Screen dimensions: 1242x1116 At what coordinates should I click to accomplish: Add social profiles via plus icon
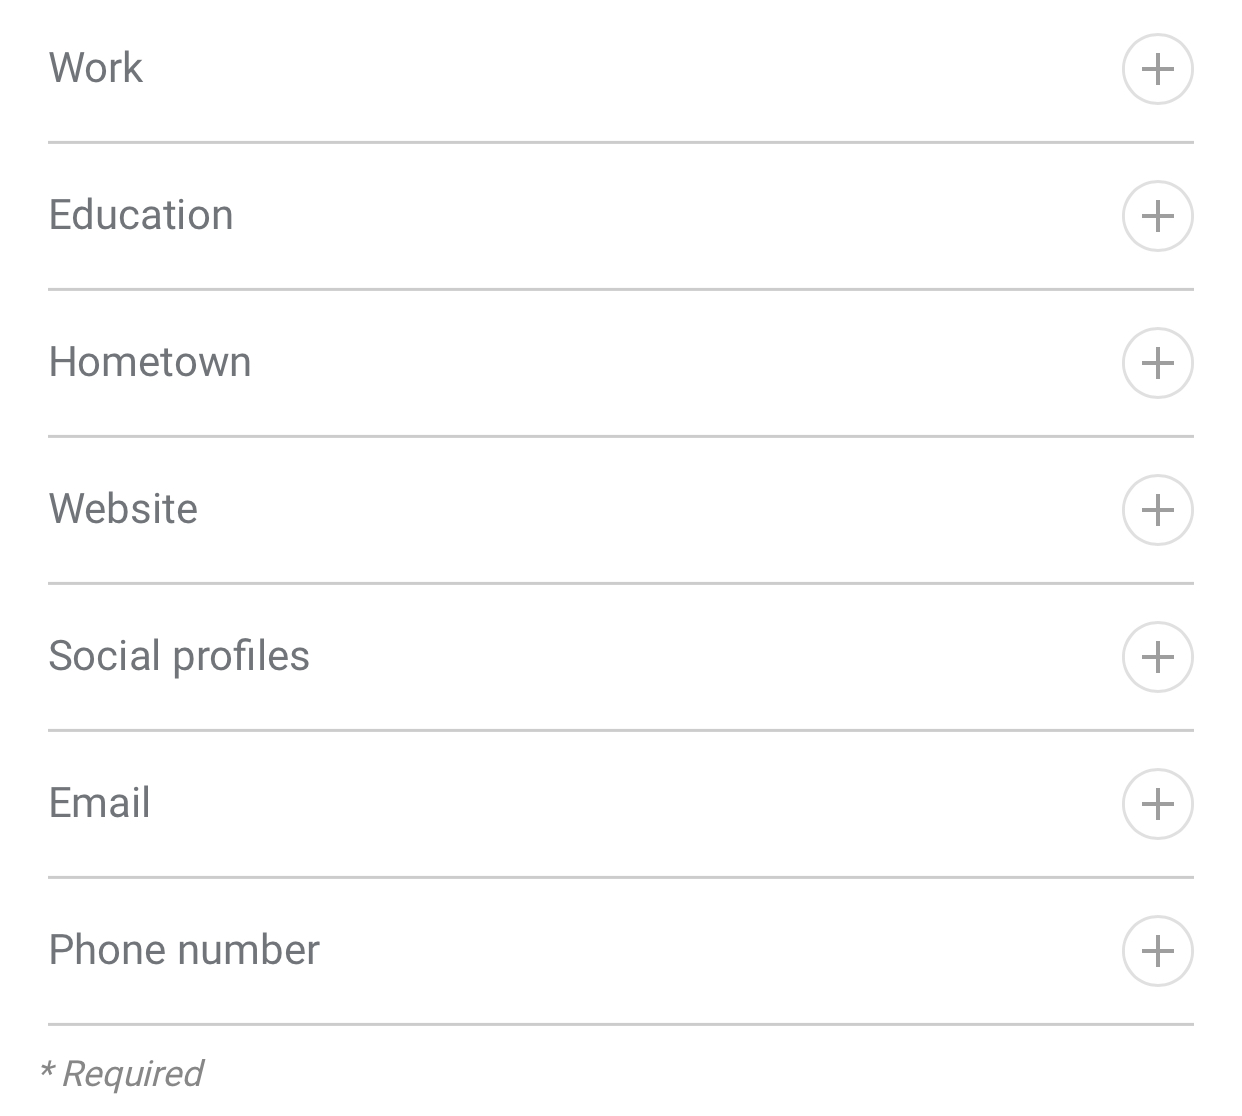tap(1157, 657)
